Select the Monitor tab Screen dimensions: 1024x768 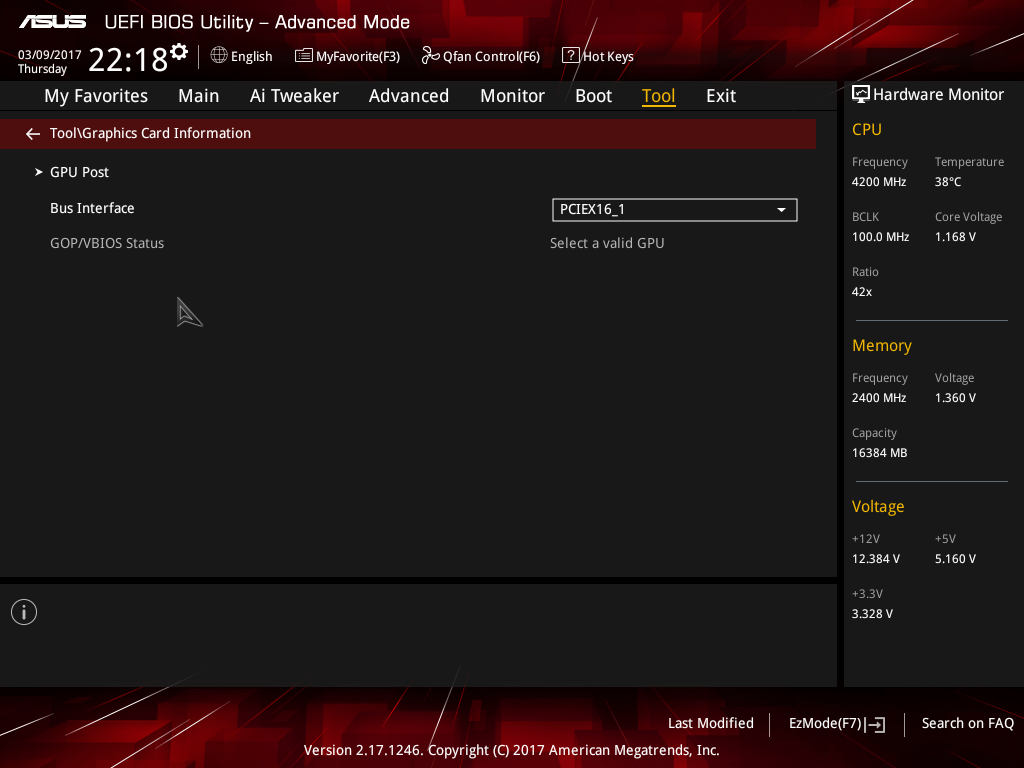[512, 96]
